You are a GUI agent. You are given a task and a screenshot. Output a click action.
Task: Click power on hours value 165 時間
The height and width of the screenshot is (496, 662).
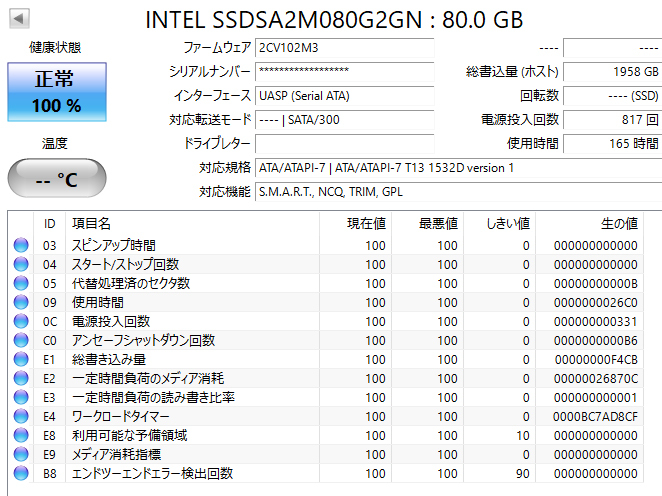613,144
